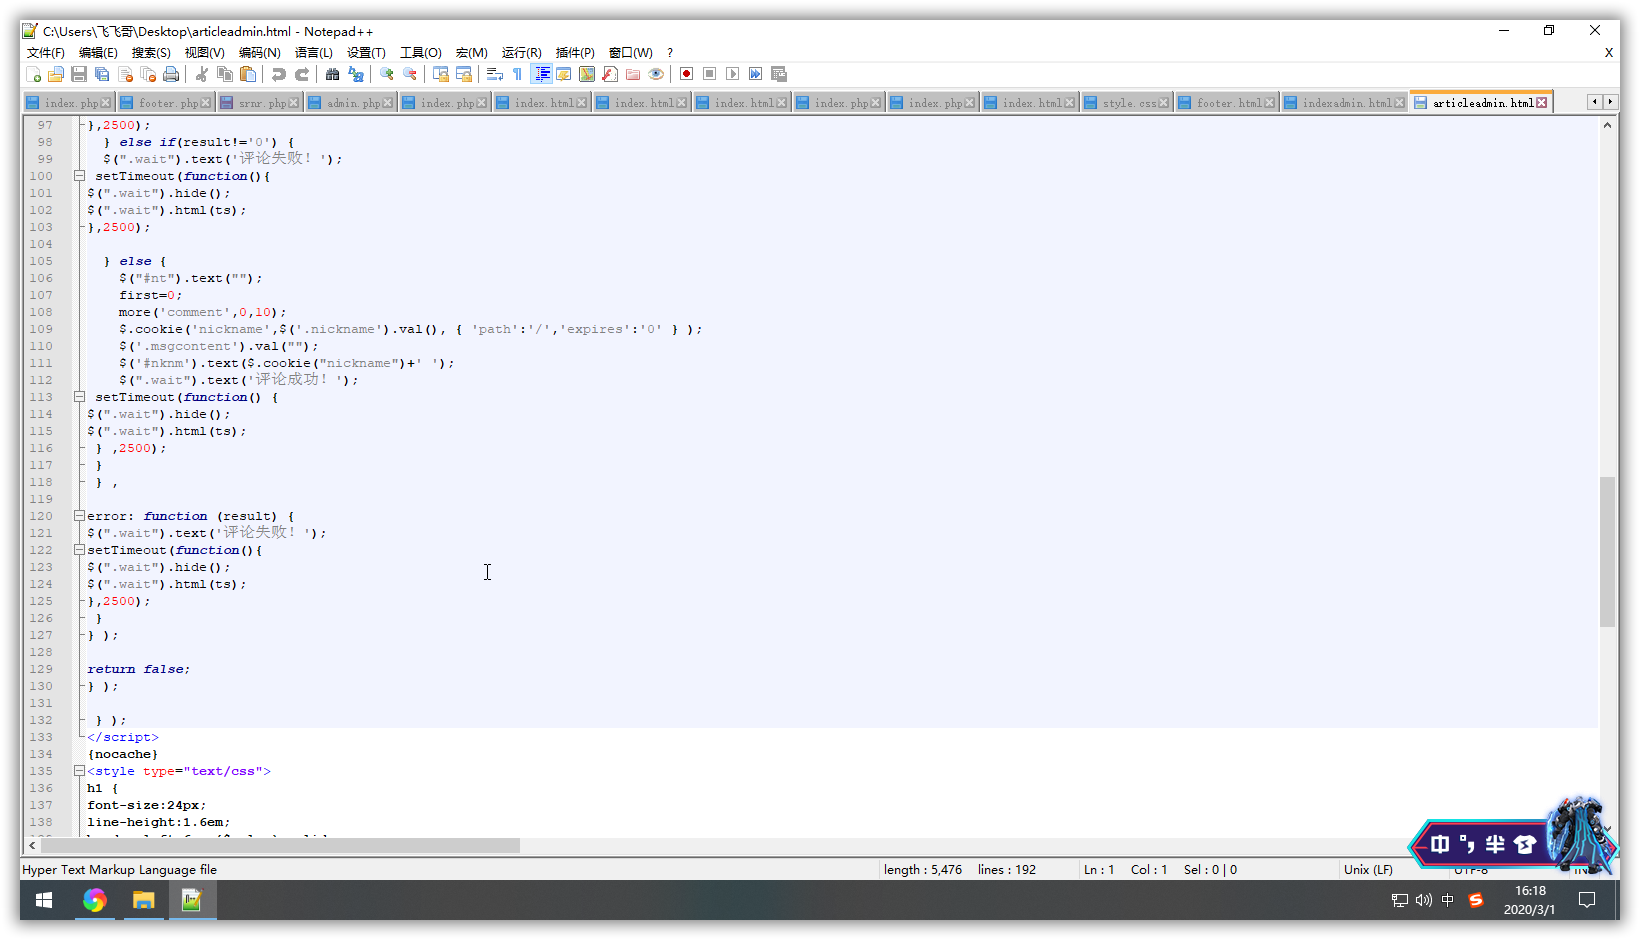
Task: Switch to the style.css tab
Action: coord(1127,102)
